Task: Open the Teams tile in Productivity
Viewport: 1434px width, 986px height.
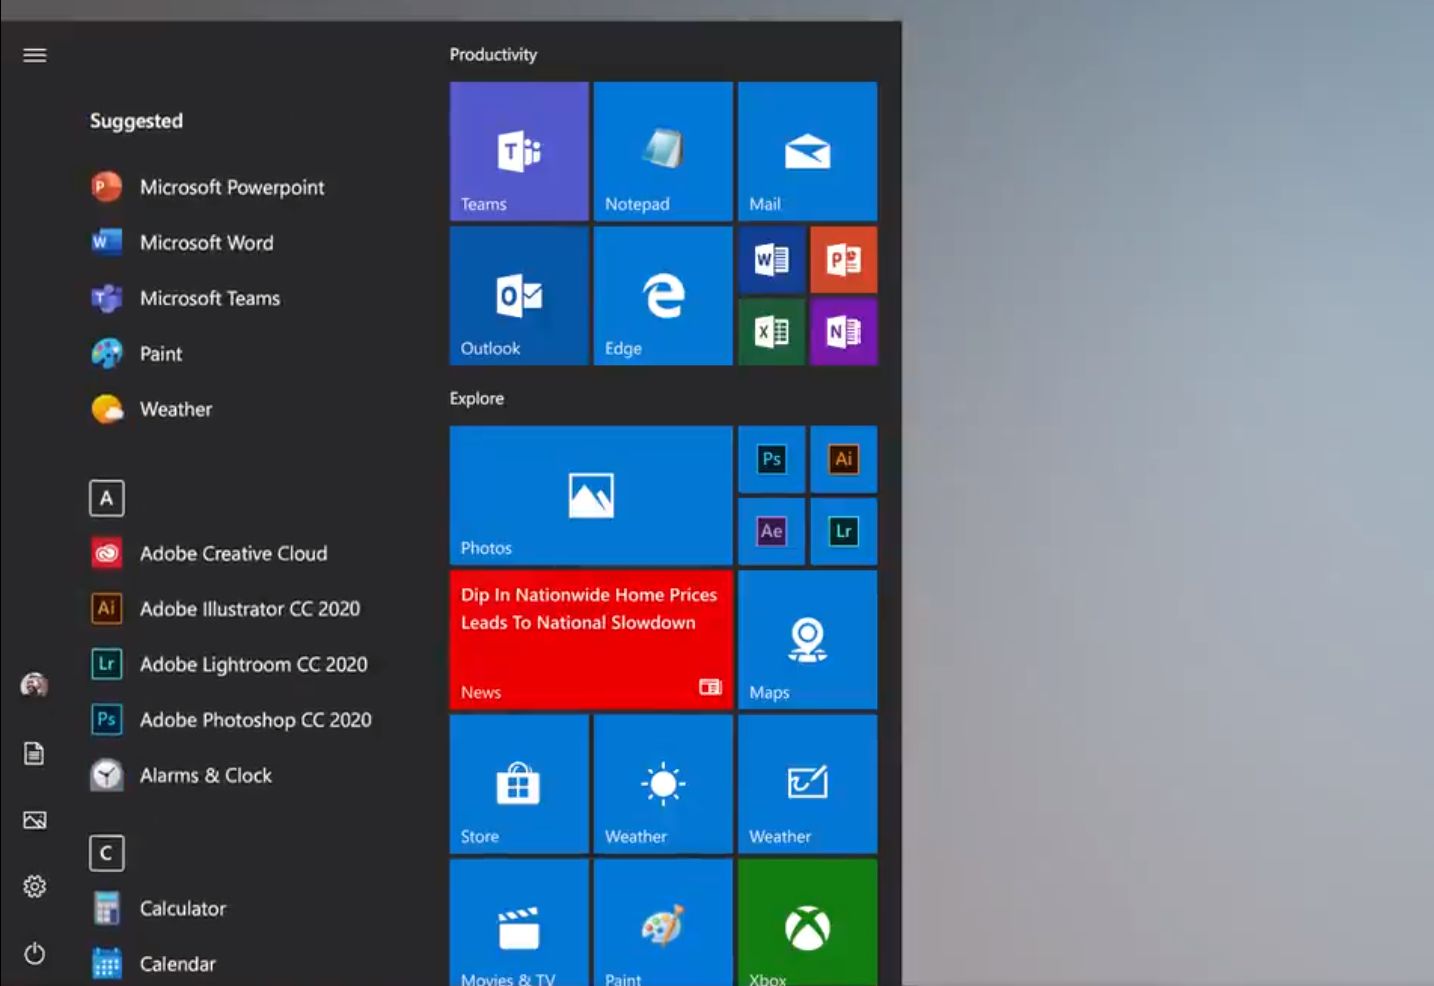Action: (519, 152)
